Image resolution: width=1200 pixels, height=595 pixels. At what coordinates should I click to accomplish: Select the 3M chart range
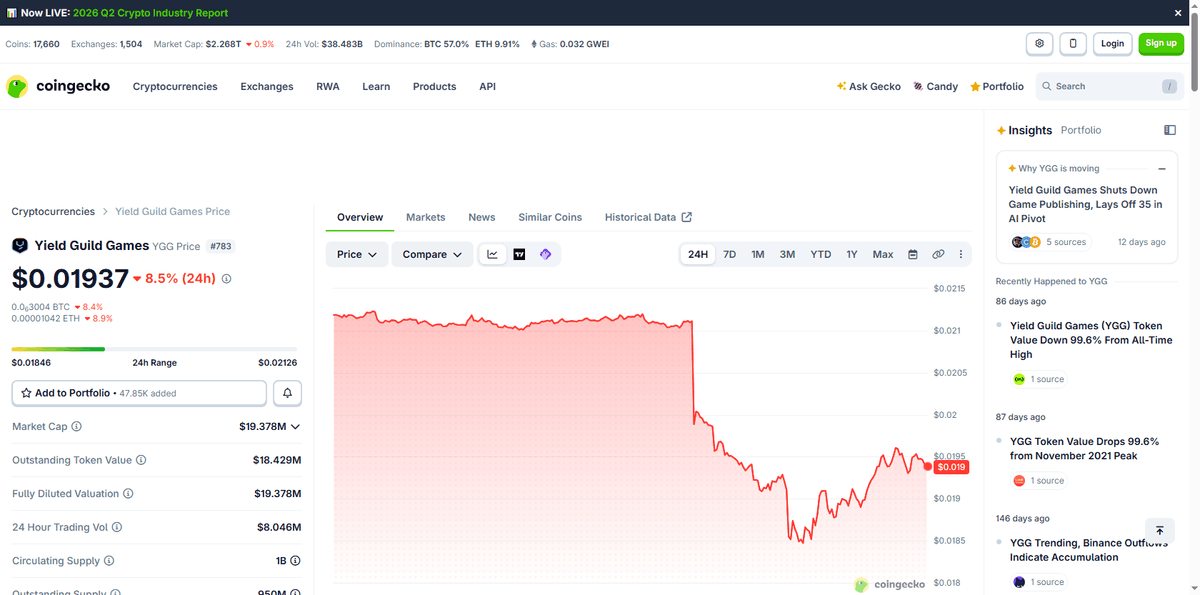787,255
